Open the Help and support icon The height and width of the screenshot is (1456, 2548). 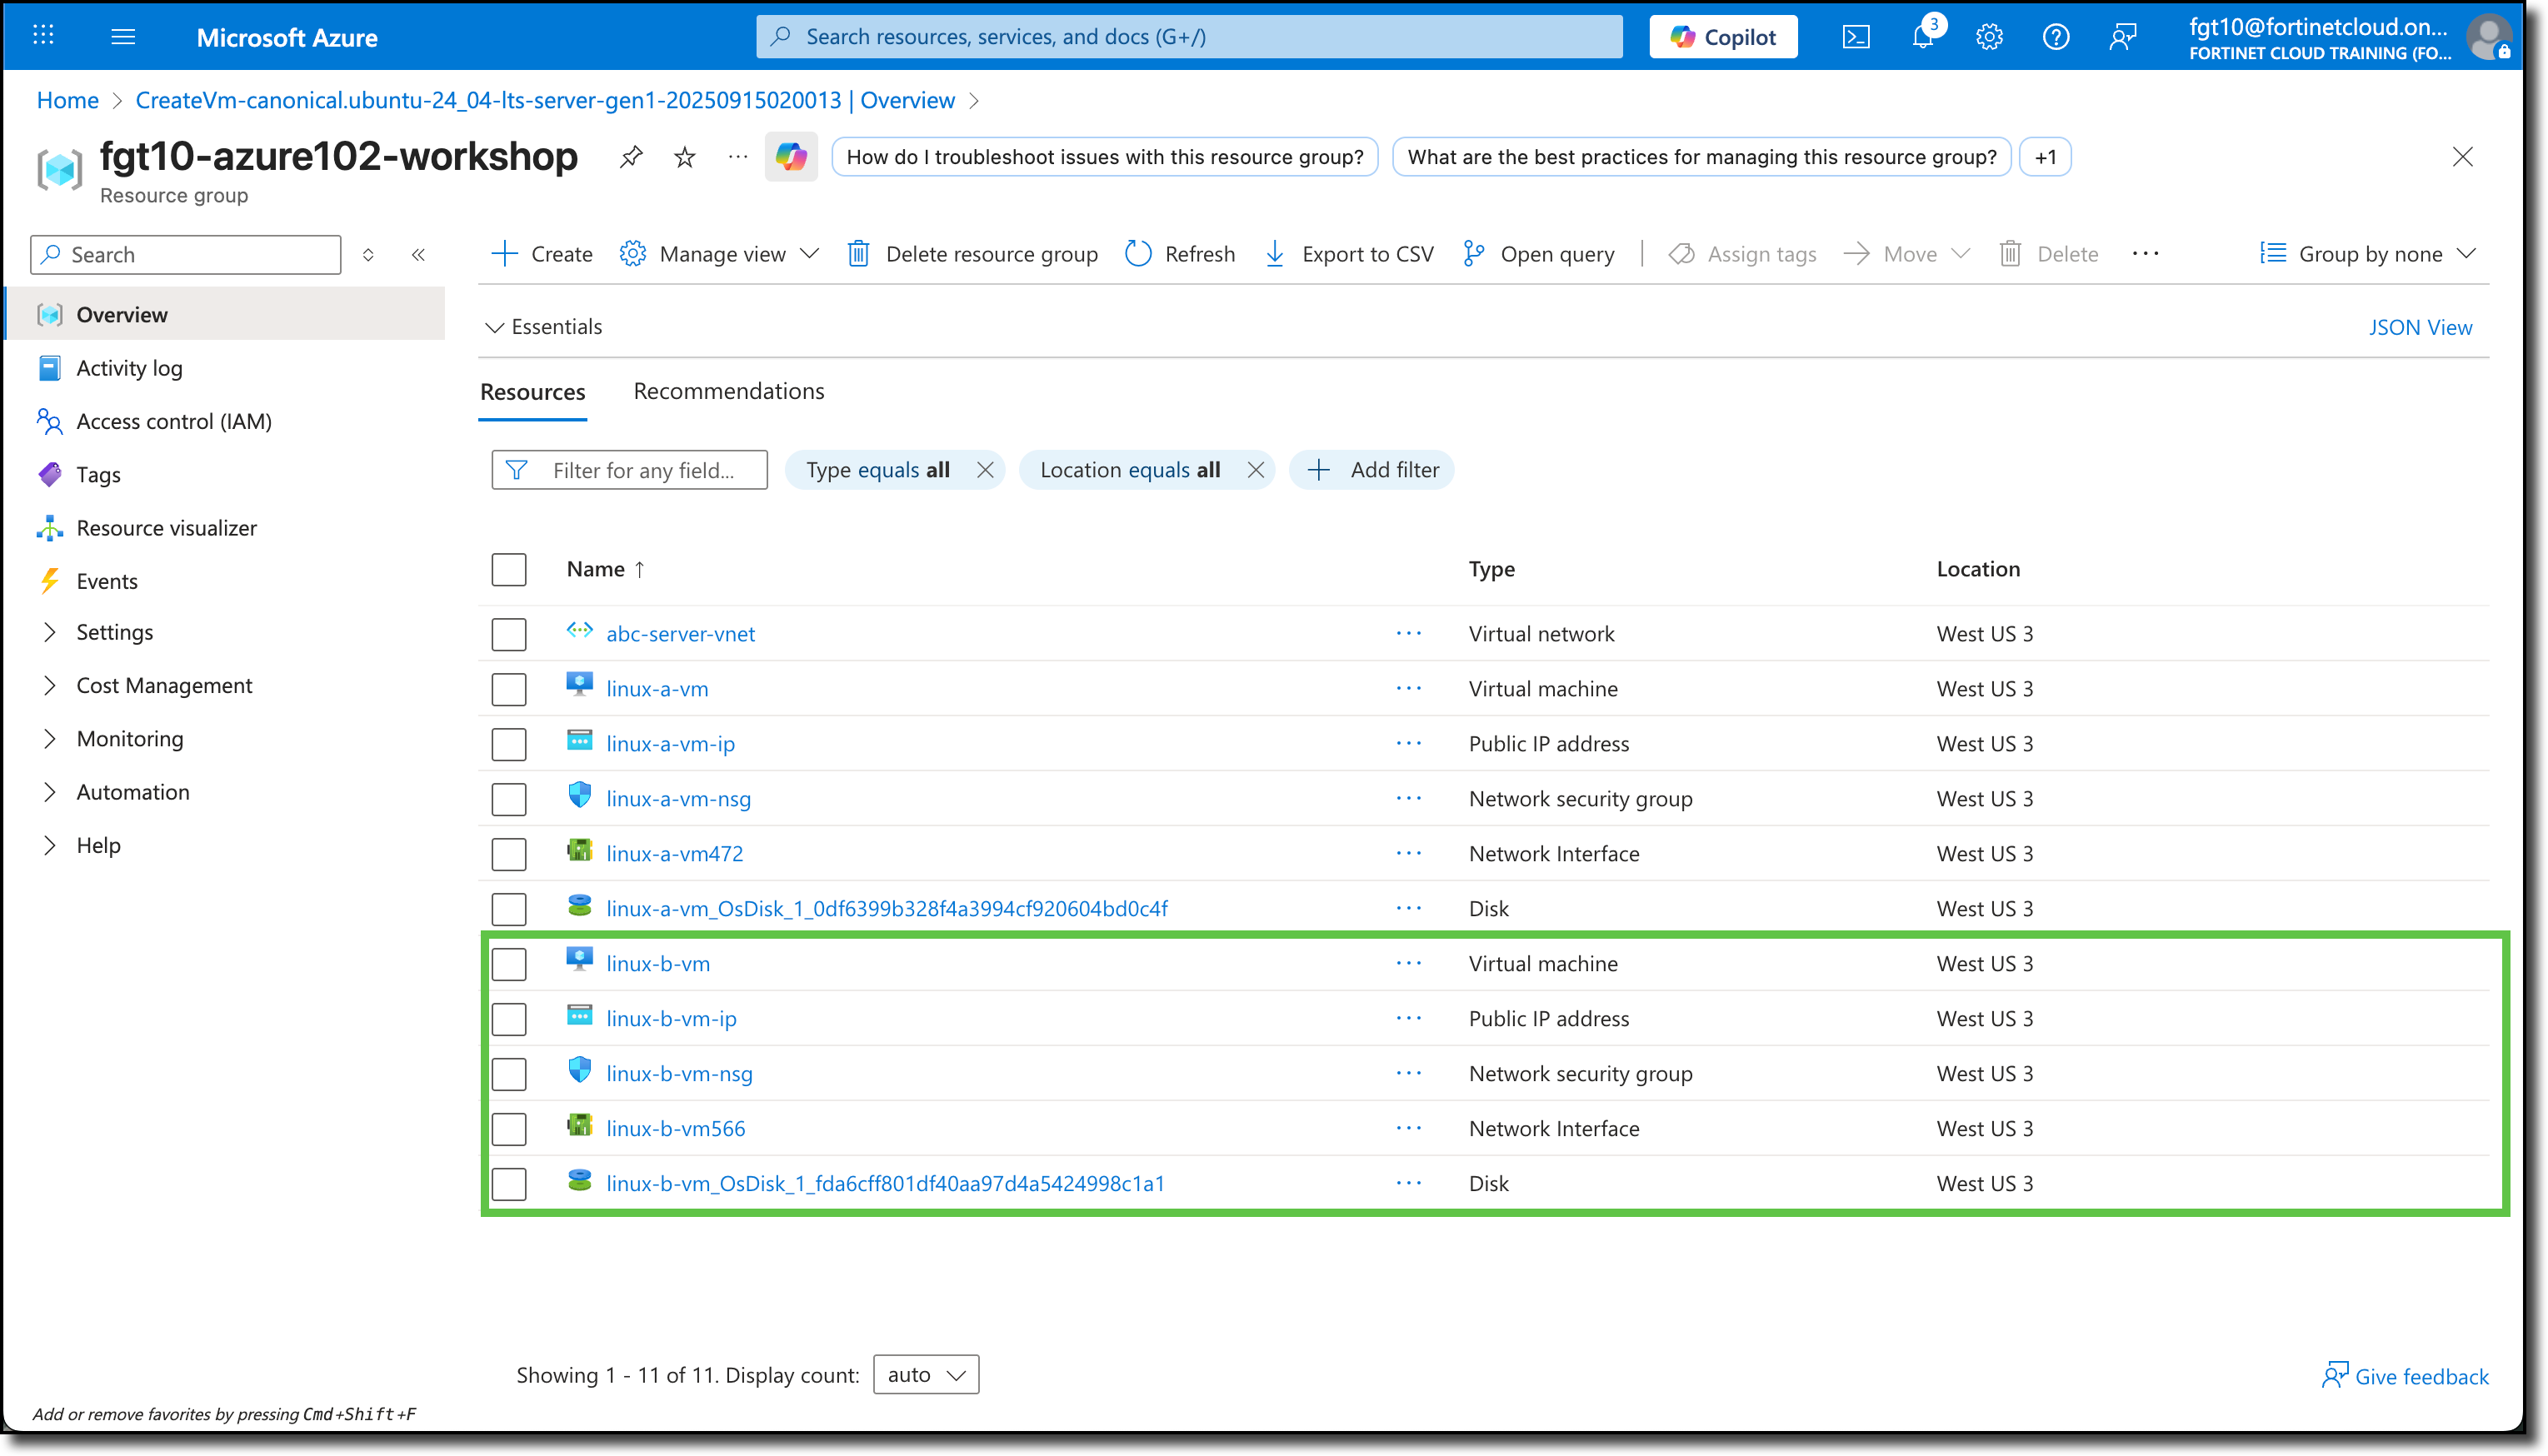coord(2056,36)
